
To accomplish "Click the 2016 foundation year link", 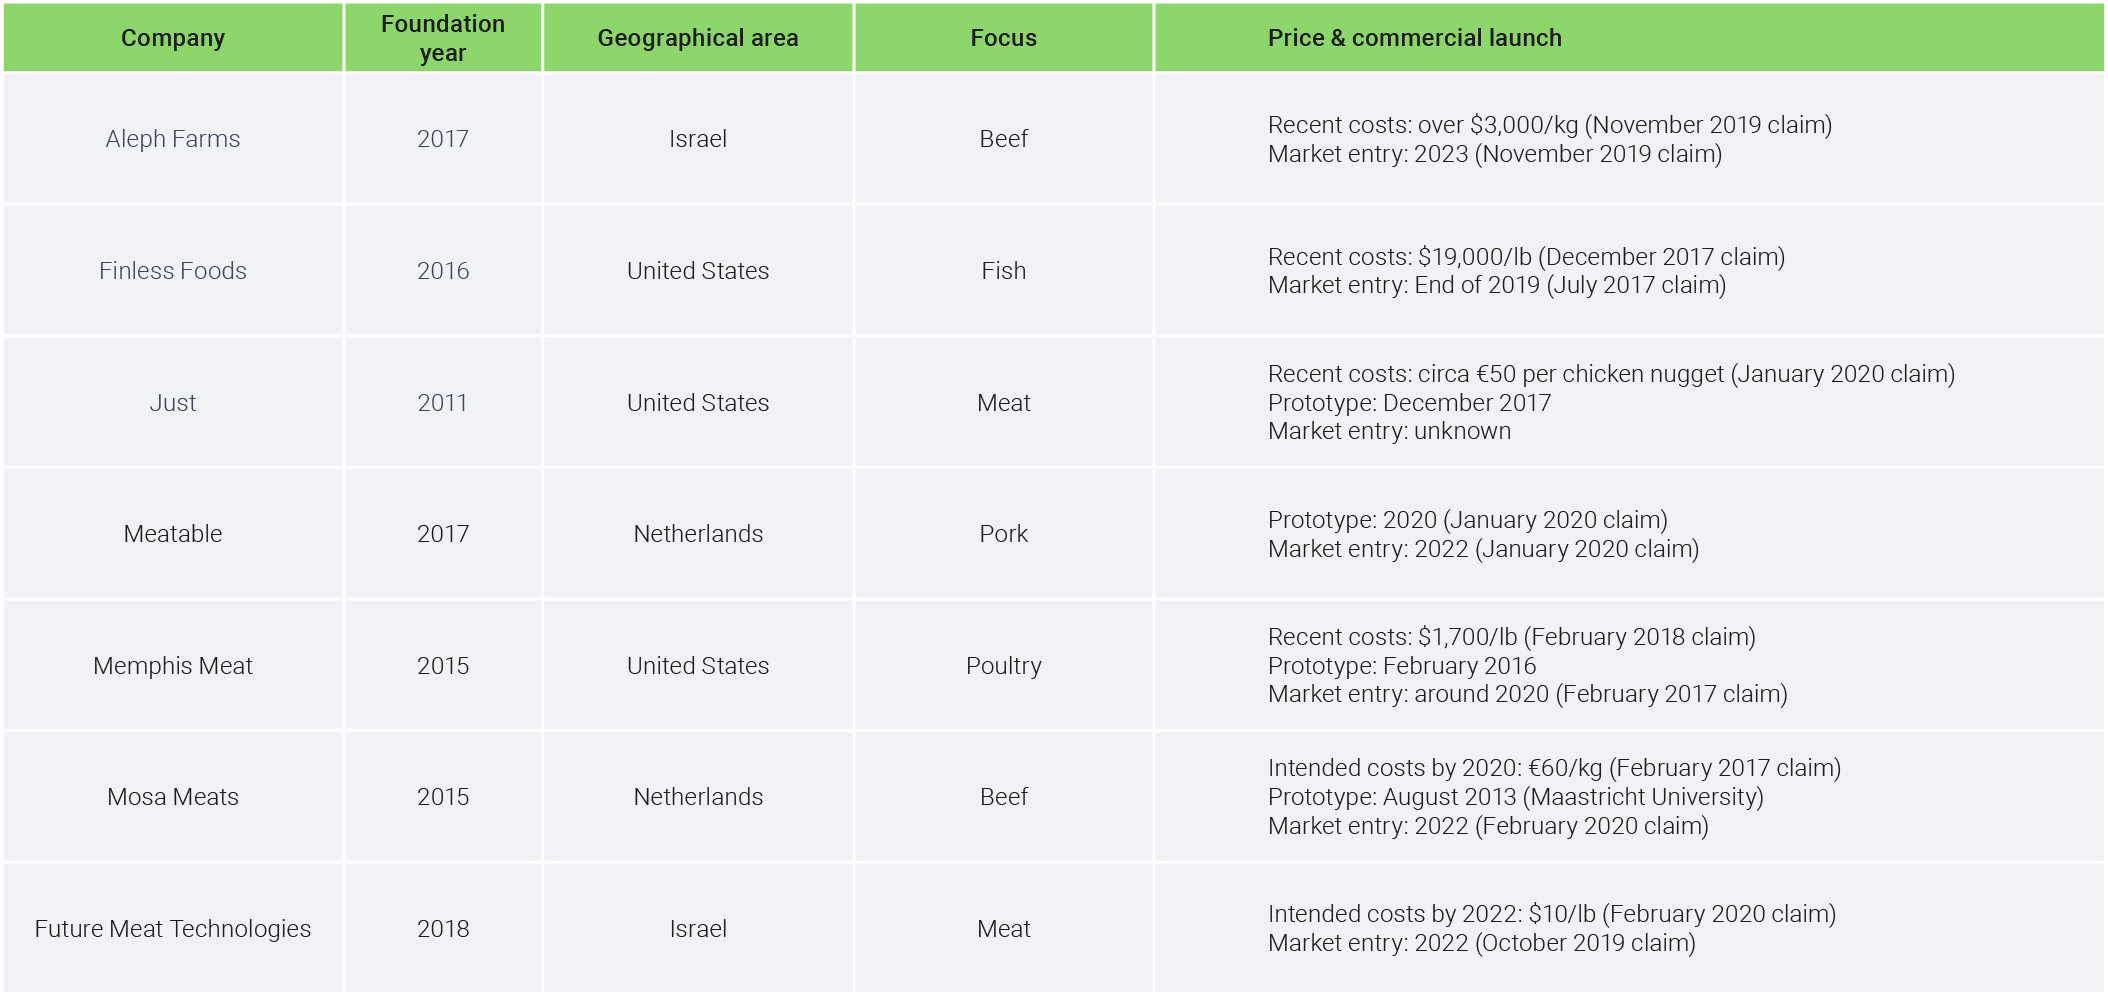I will [443, 271].
